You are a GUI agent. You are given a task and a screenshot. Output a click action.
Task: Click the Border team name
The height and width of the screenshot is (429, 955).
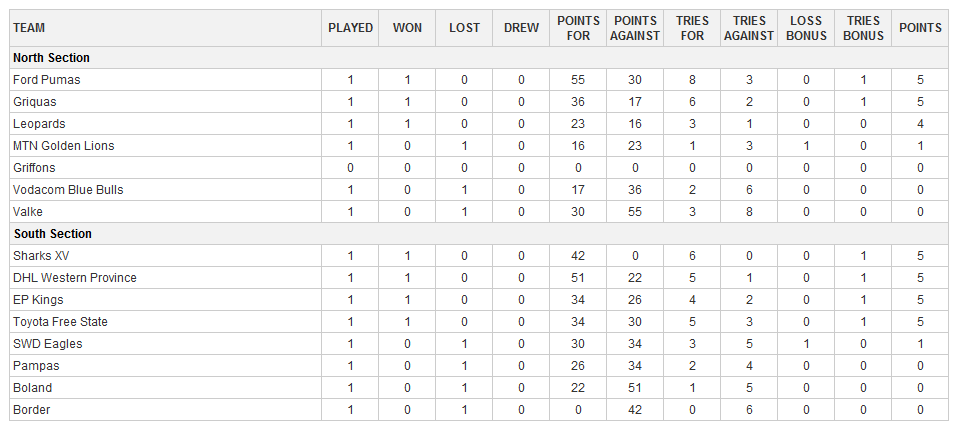31,410
